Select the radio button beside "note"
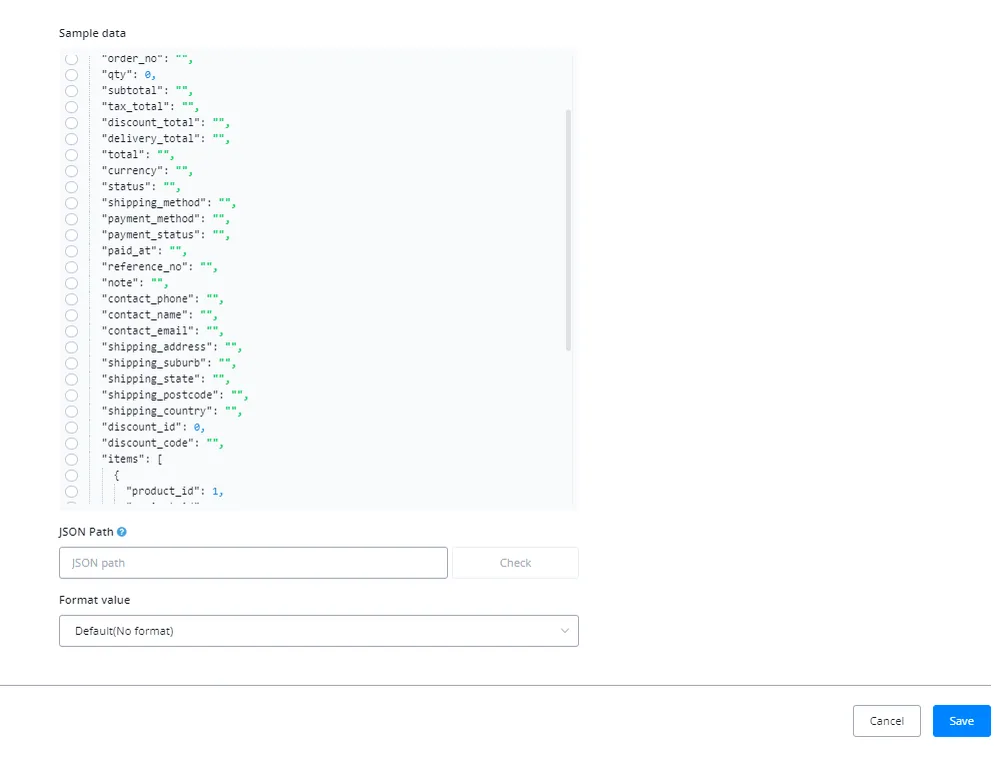The height and width of the screenshot is (758, 1004). click(x=71, y=283)
